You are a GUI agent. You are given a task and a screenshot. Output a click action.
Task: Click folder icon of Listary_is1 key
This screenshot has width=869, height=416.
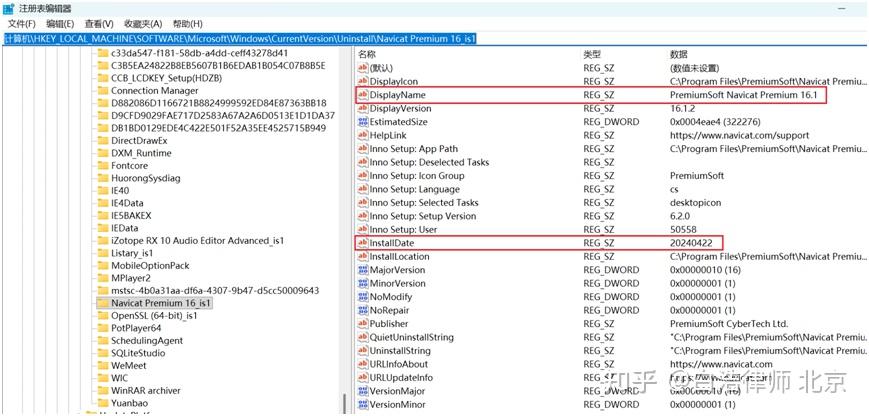point(103,253)
